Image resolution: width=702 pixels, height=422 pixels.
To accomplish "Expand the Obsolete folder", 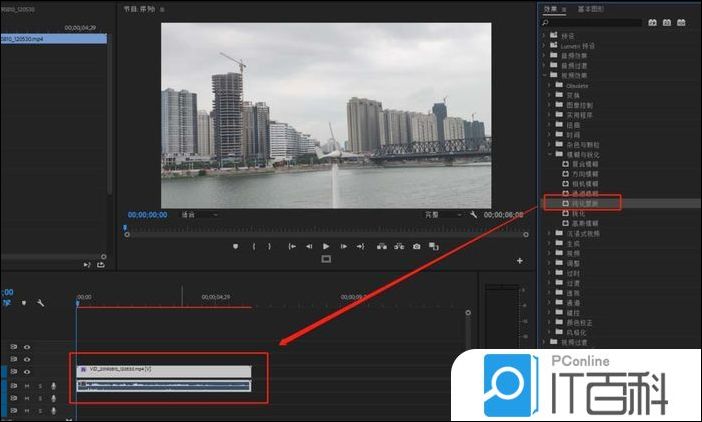I will [550, 85].
